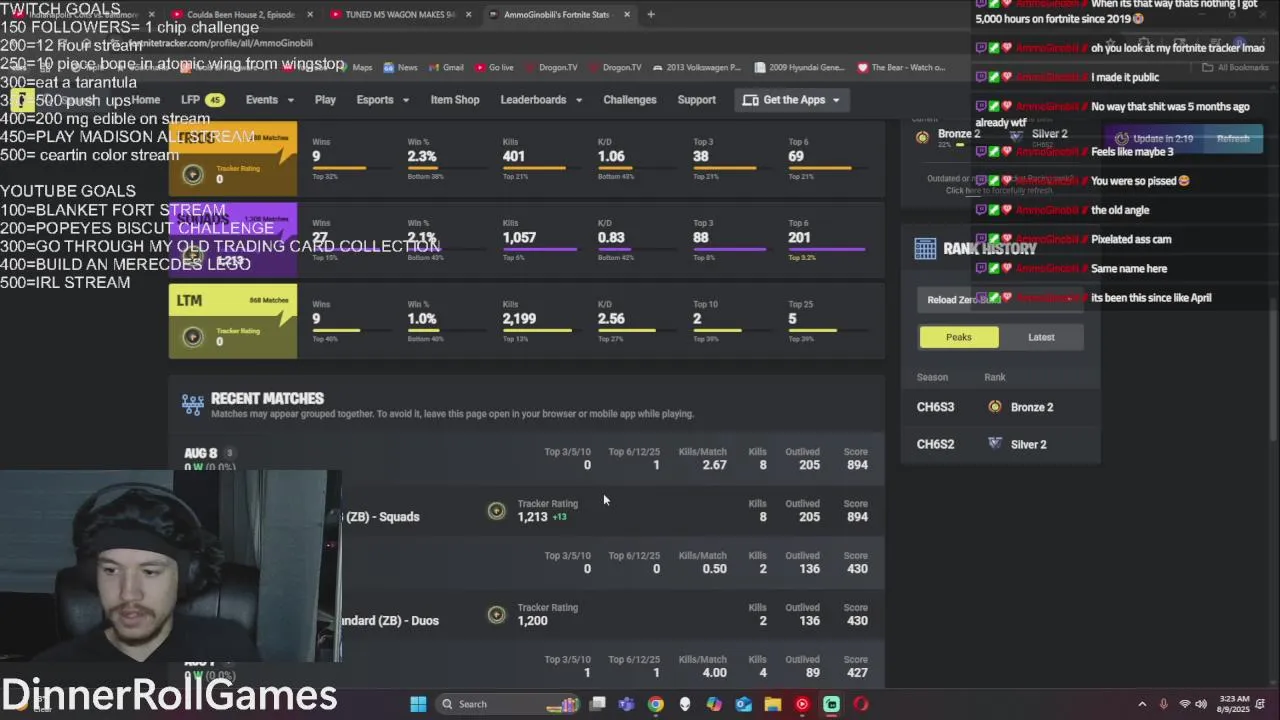Open the Play nav item

point(325,100)
